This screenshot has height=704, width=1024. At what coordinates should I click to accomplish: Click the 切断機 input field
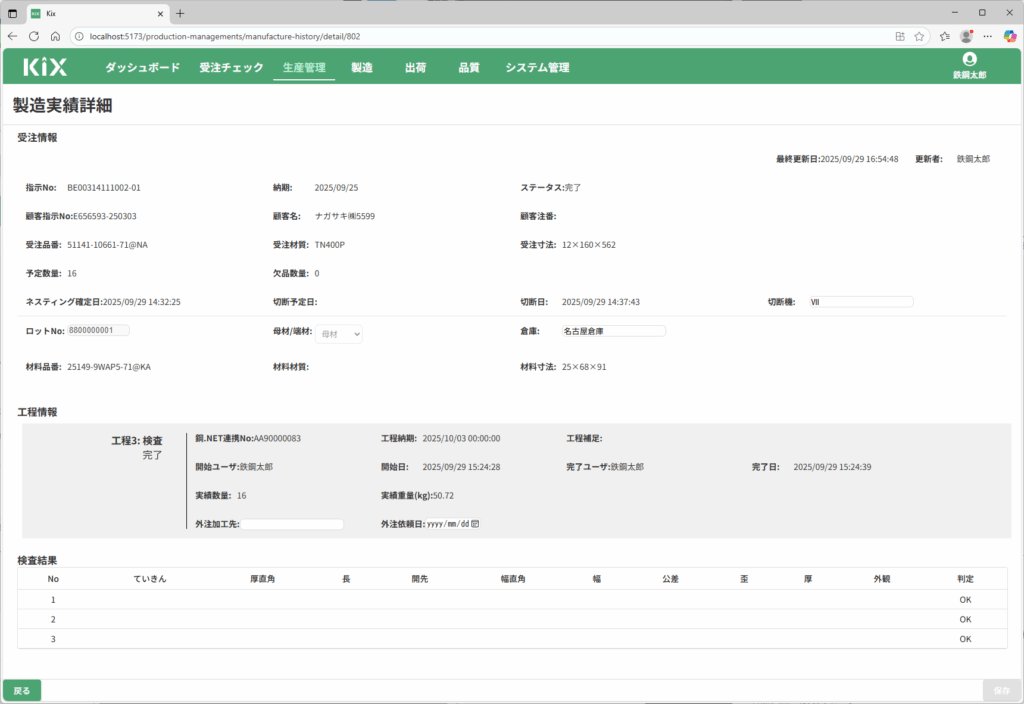(x=860, y=302)
